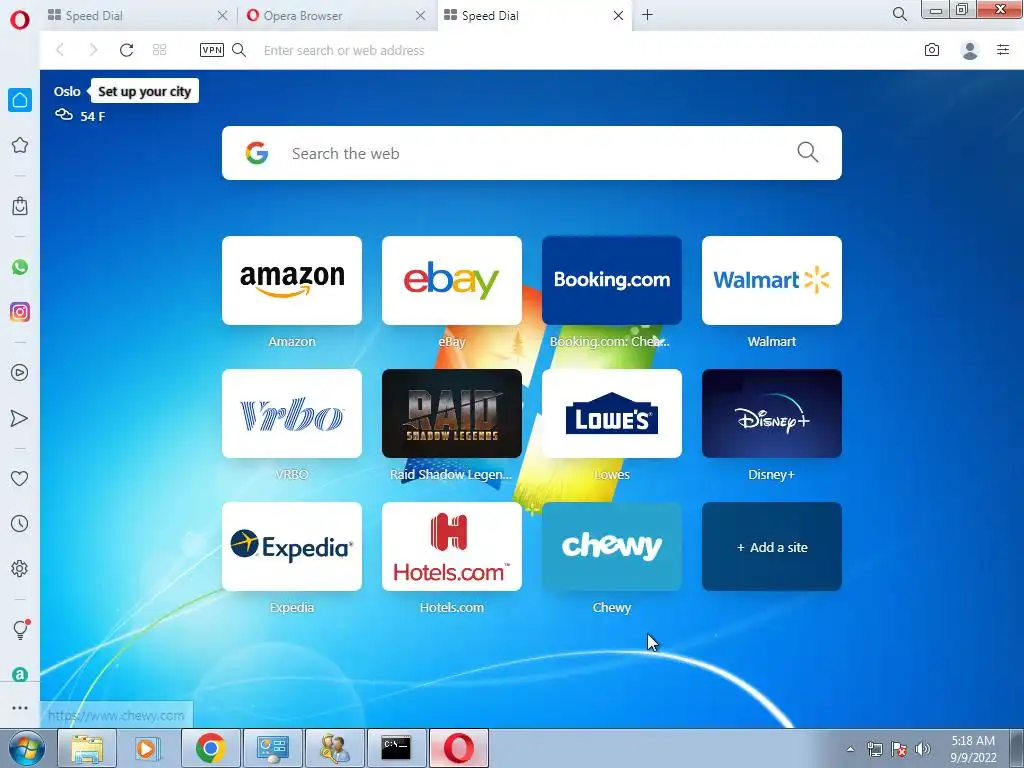Click the Opera taskbar button
1024x768 pixels.
pos(459,748)
